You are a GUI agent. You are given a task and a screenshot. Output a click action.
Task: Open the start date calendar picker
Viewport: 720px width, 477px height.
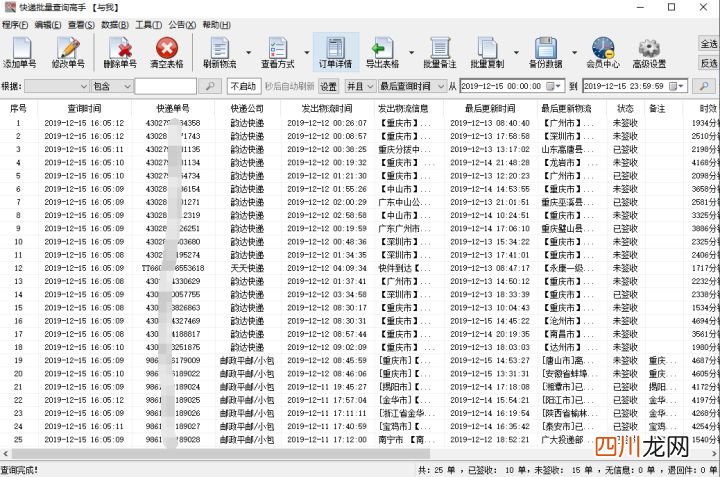[x=553, y=86]
